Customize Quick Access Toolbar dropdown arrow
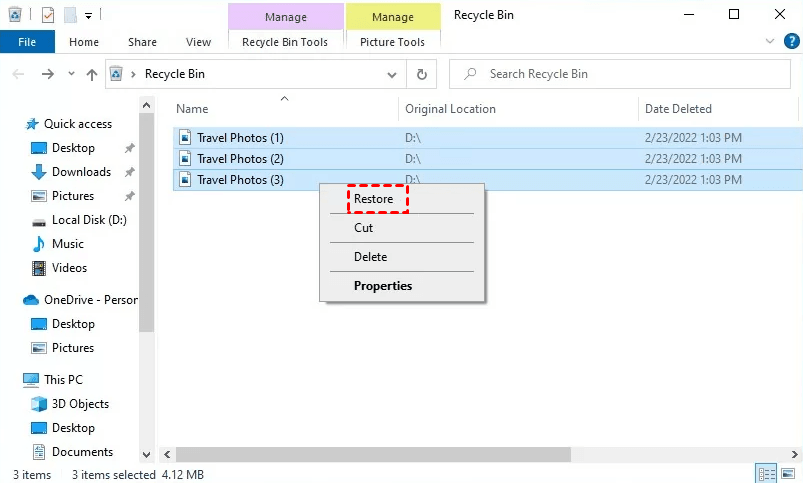The height and width of the screenshot is (483, 803). [88, 15]
